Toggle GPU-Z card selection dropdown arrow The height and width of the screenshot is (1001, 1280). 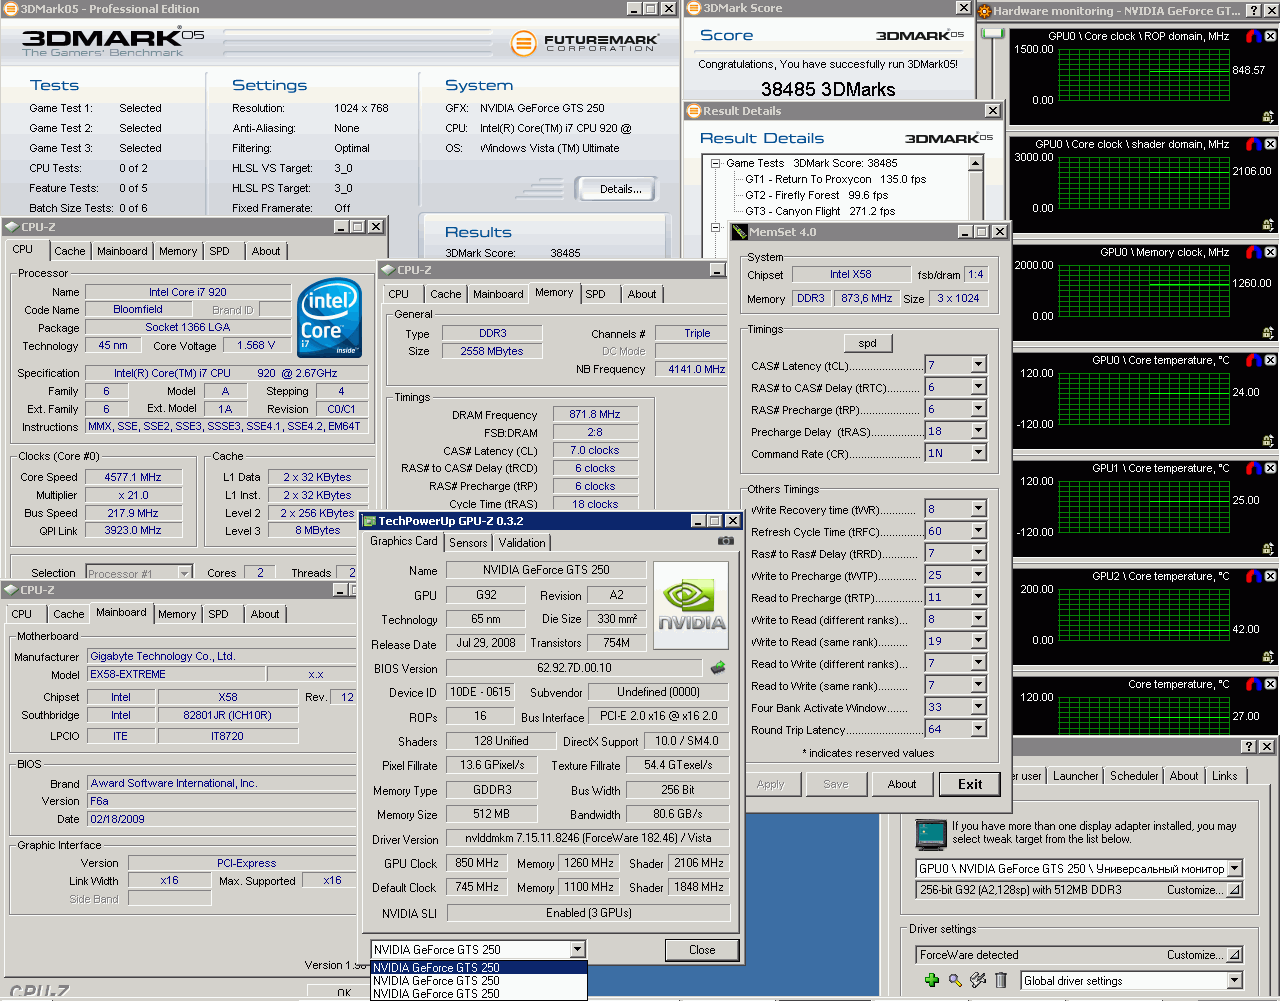point(577,949)
